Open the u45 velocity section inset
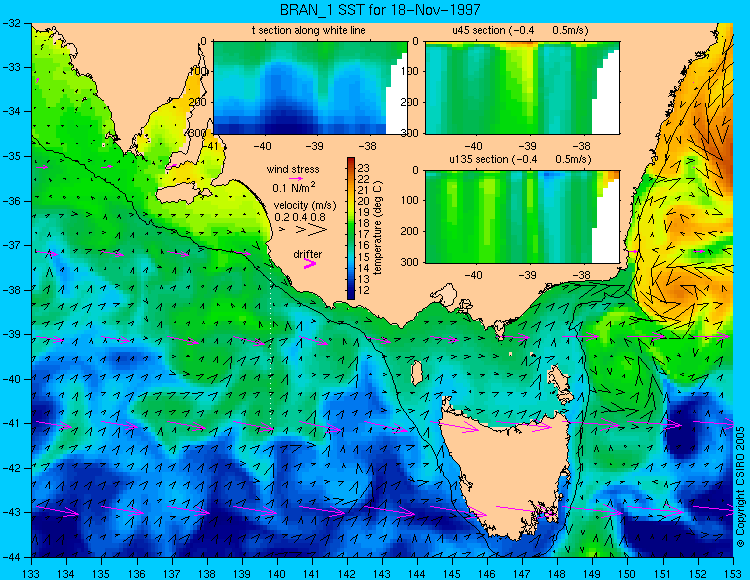The image size is (750, 580). tap(522, 88)
